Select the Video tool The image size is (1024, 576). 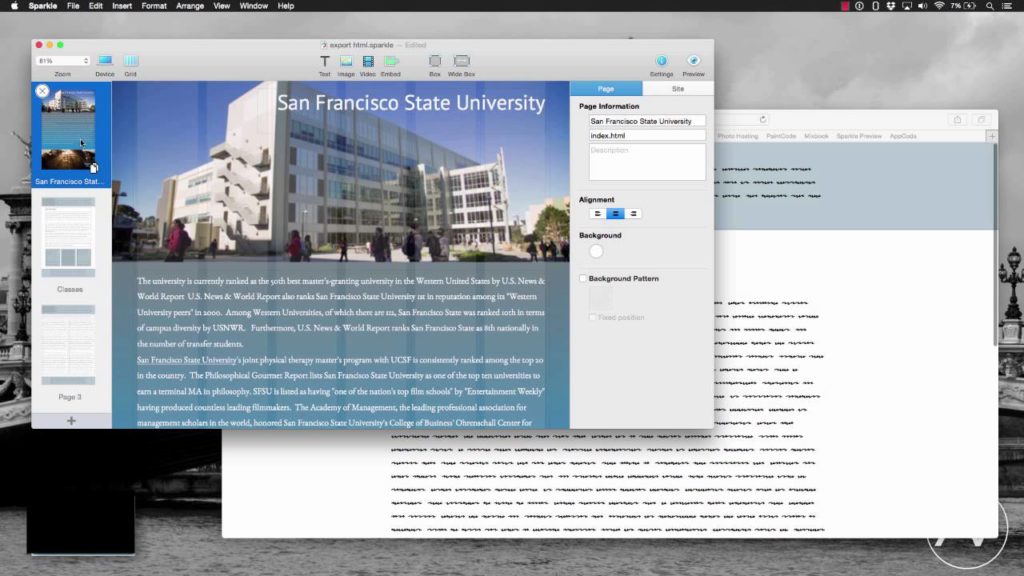click(x=366, y=62)
